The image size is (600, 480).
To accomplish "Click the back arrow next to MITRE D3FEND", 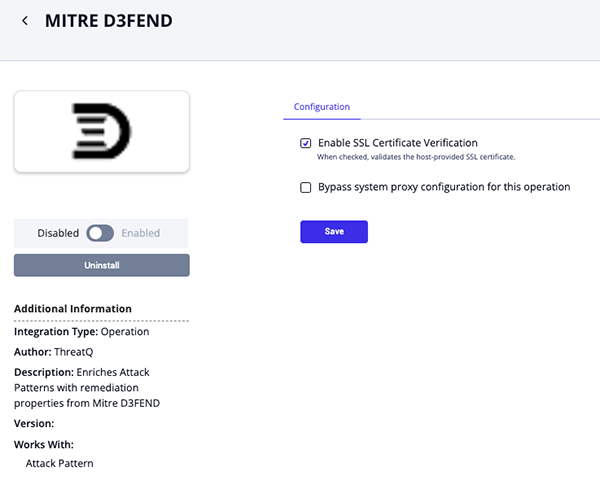I will pyautogui.click(x=25, y=21).
